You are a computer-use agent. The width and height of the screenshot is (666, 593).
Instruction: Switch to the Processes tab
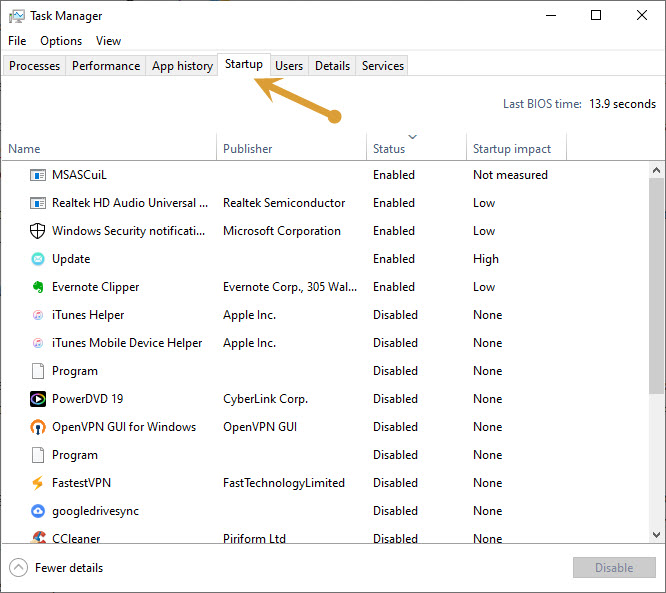pos(34,66)
